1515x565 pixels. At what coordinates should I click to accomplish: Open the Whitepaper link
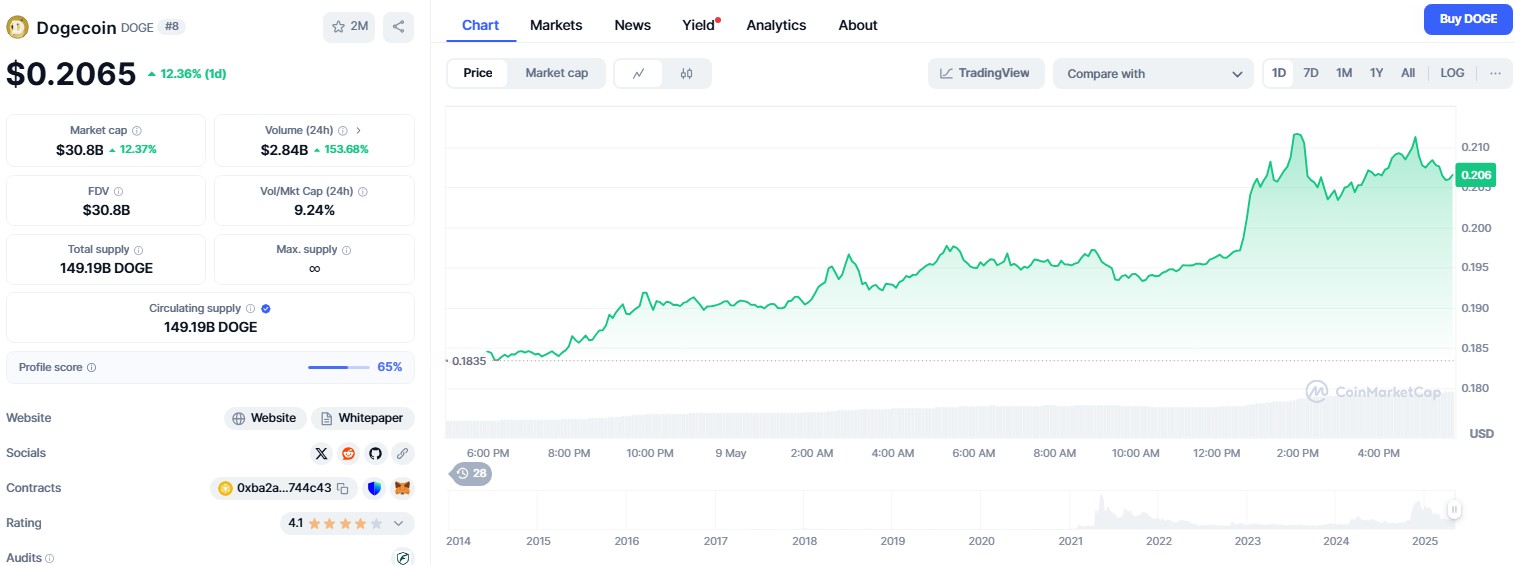[x=363, y=418]
